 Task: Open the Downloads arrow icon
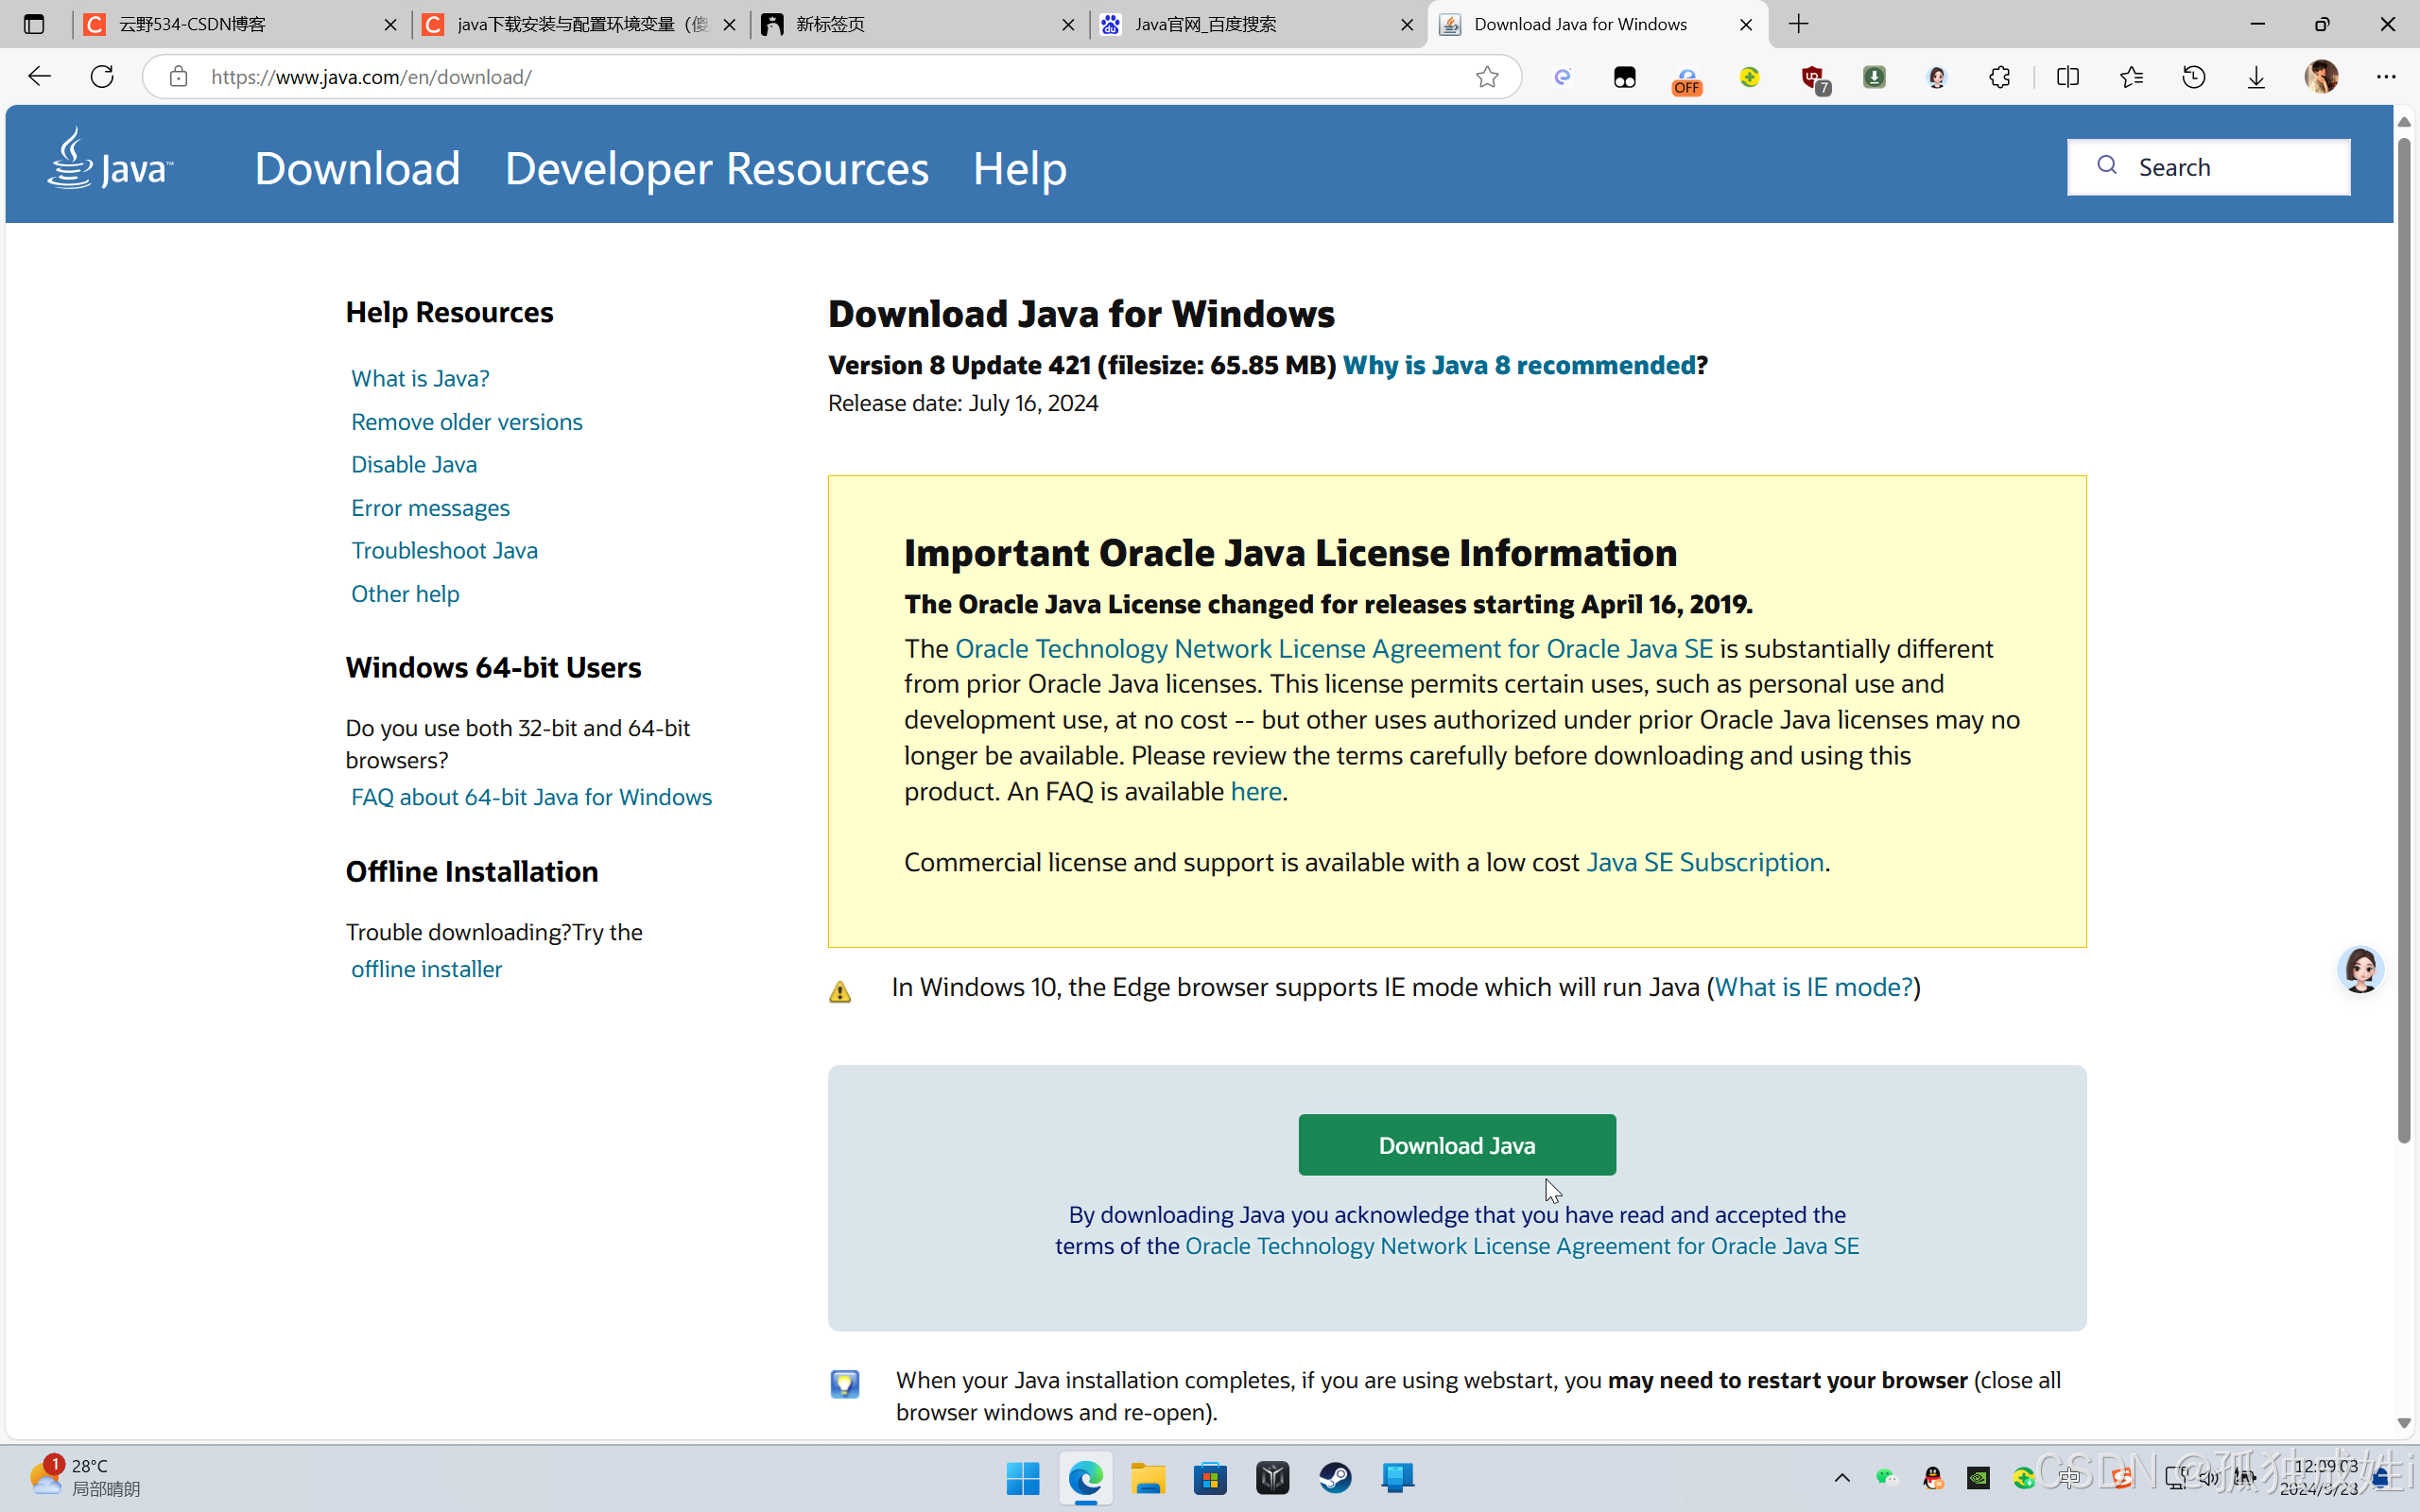(2256, 77)
